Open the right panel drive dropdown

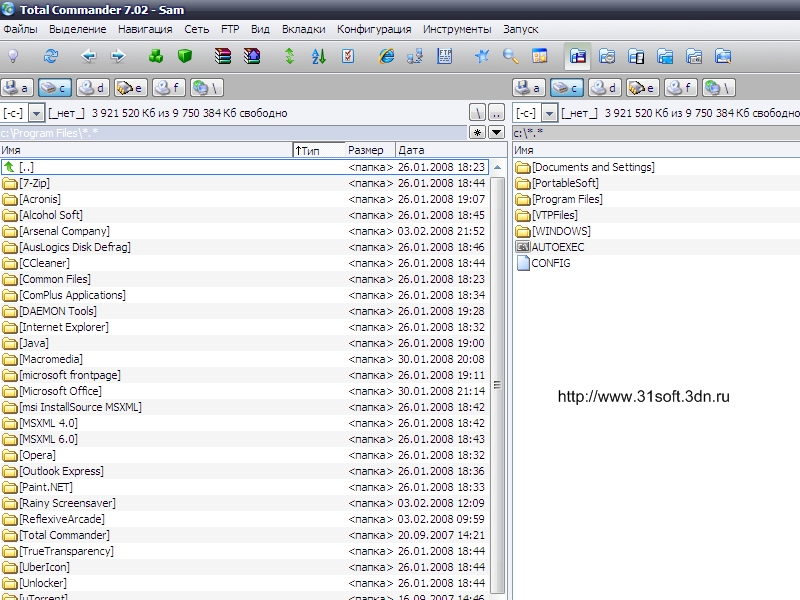tap(549, 113)
